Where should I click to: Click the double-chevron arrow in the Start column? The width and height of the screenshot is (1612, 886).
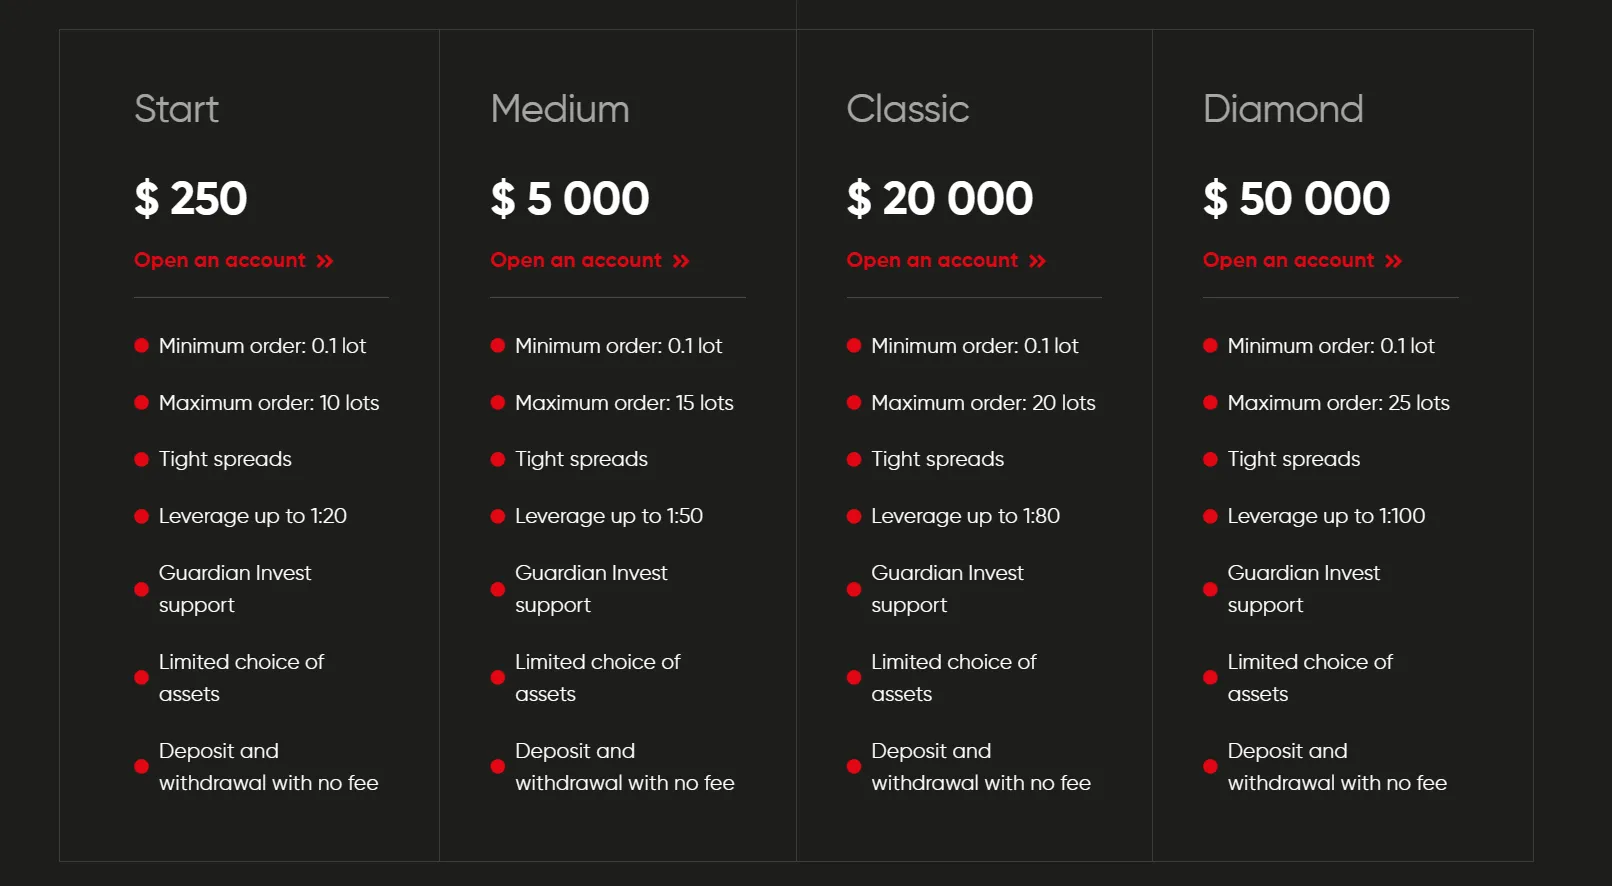click(325, 261)
